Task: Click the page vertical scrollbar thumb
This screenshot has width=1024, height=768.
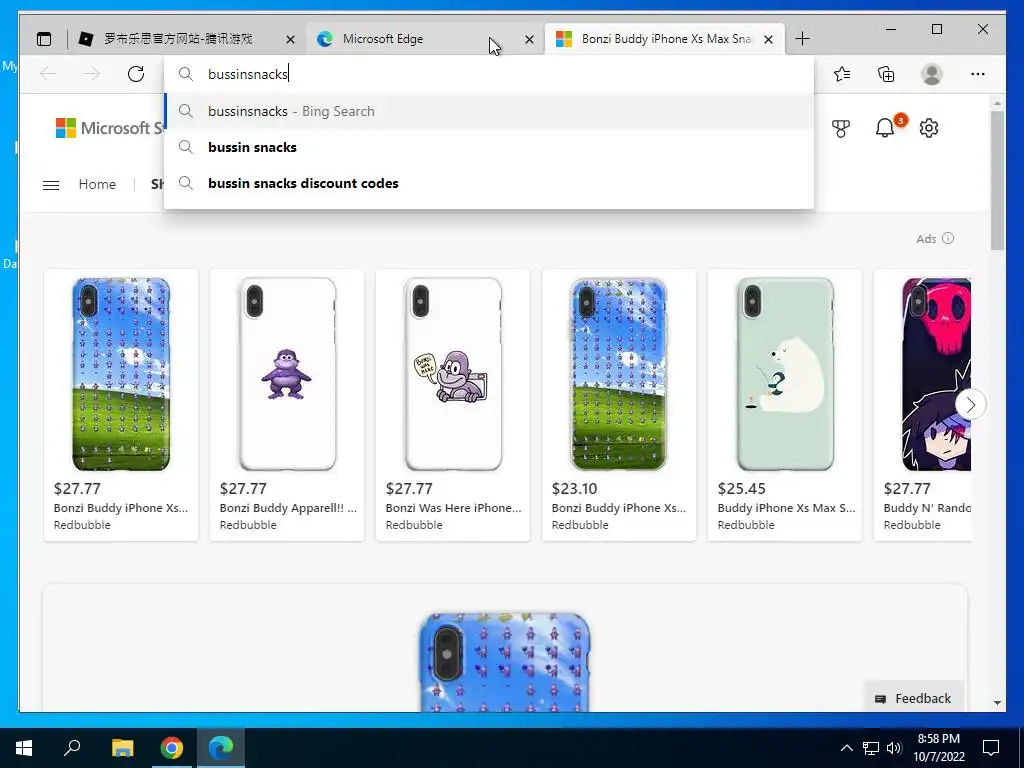Action: tap(997, 180)
